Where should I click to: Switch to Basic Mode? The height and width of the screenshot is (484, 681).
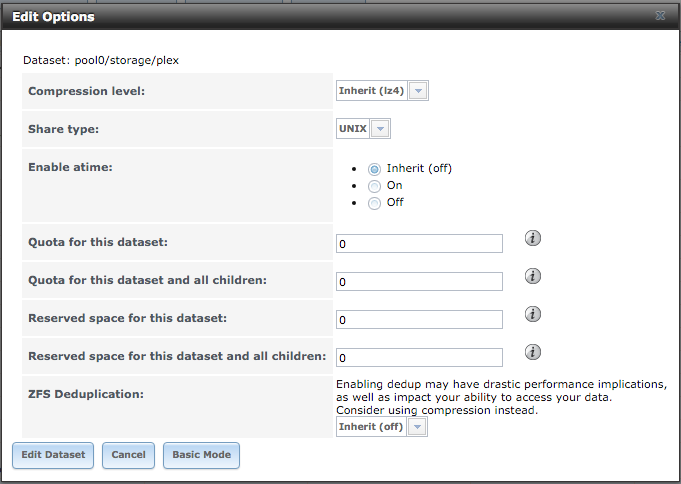pos(202,455)
